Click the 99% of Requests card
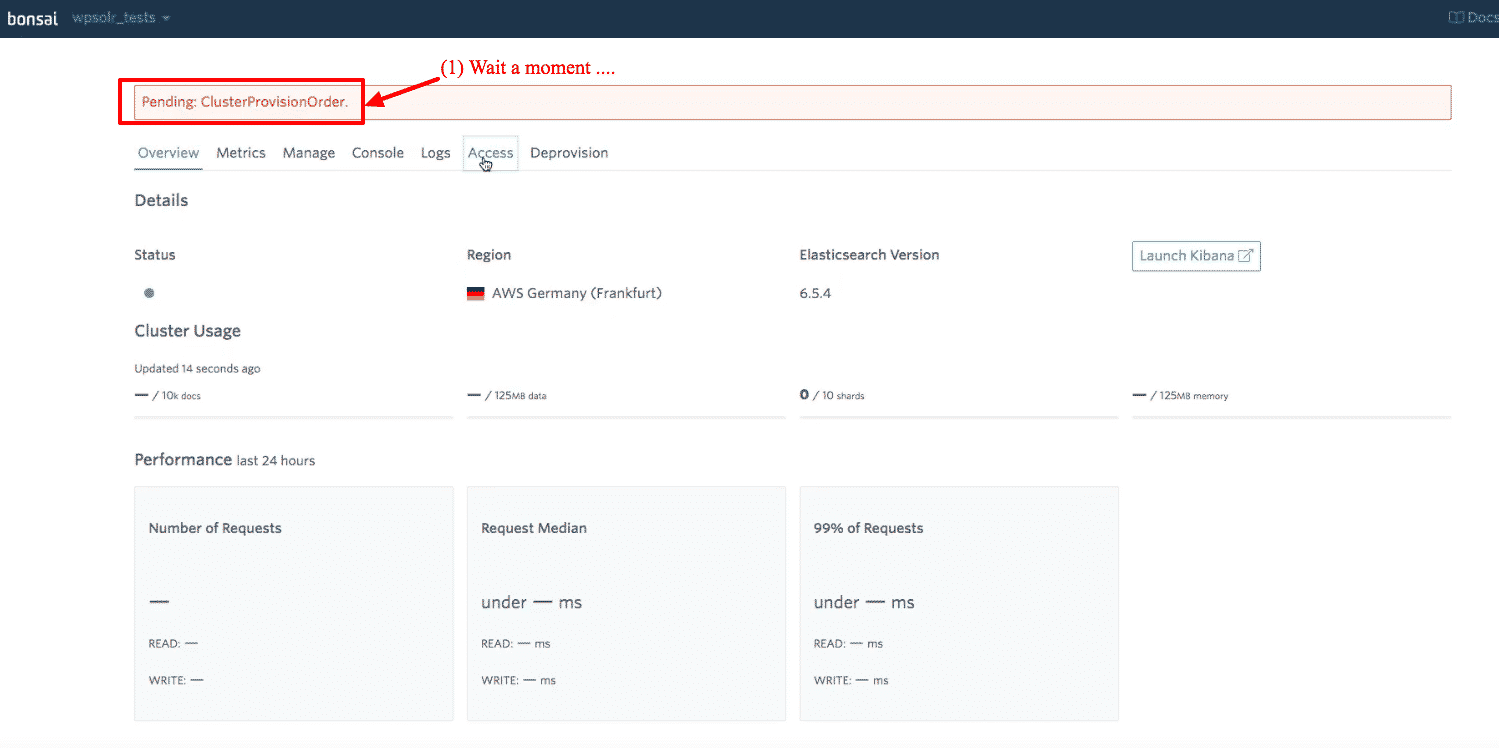 [959, 604]
